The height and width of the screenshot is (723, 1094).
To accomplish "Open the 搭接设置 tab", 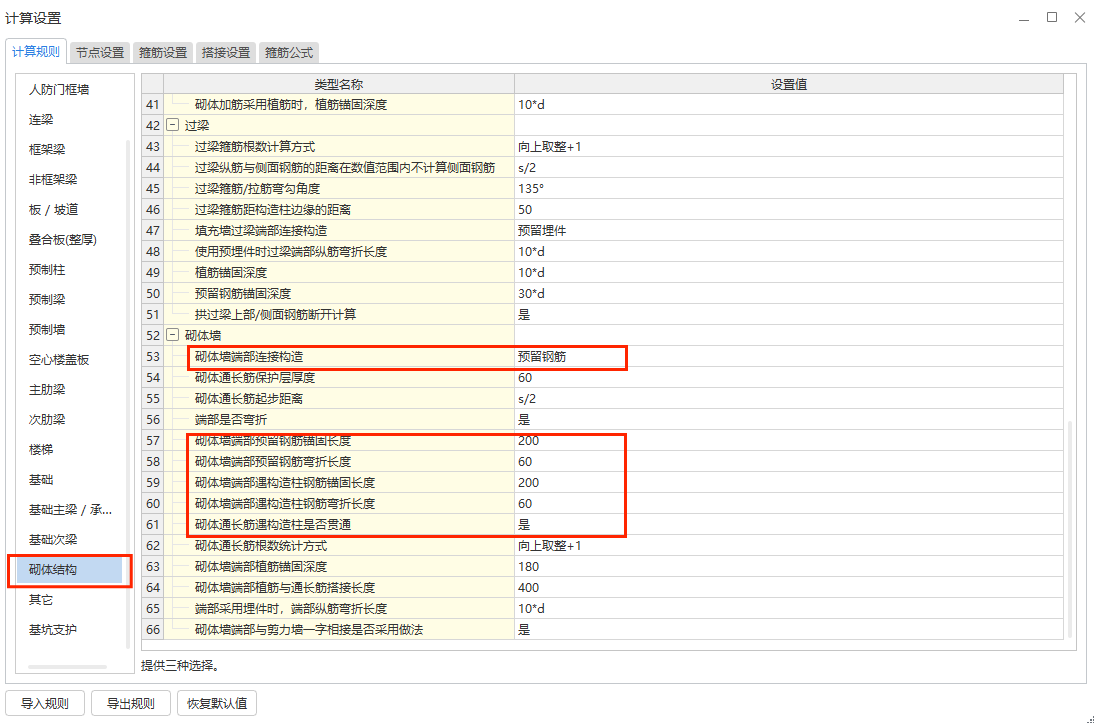I will (225, 52).
